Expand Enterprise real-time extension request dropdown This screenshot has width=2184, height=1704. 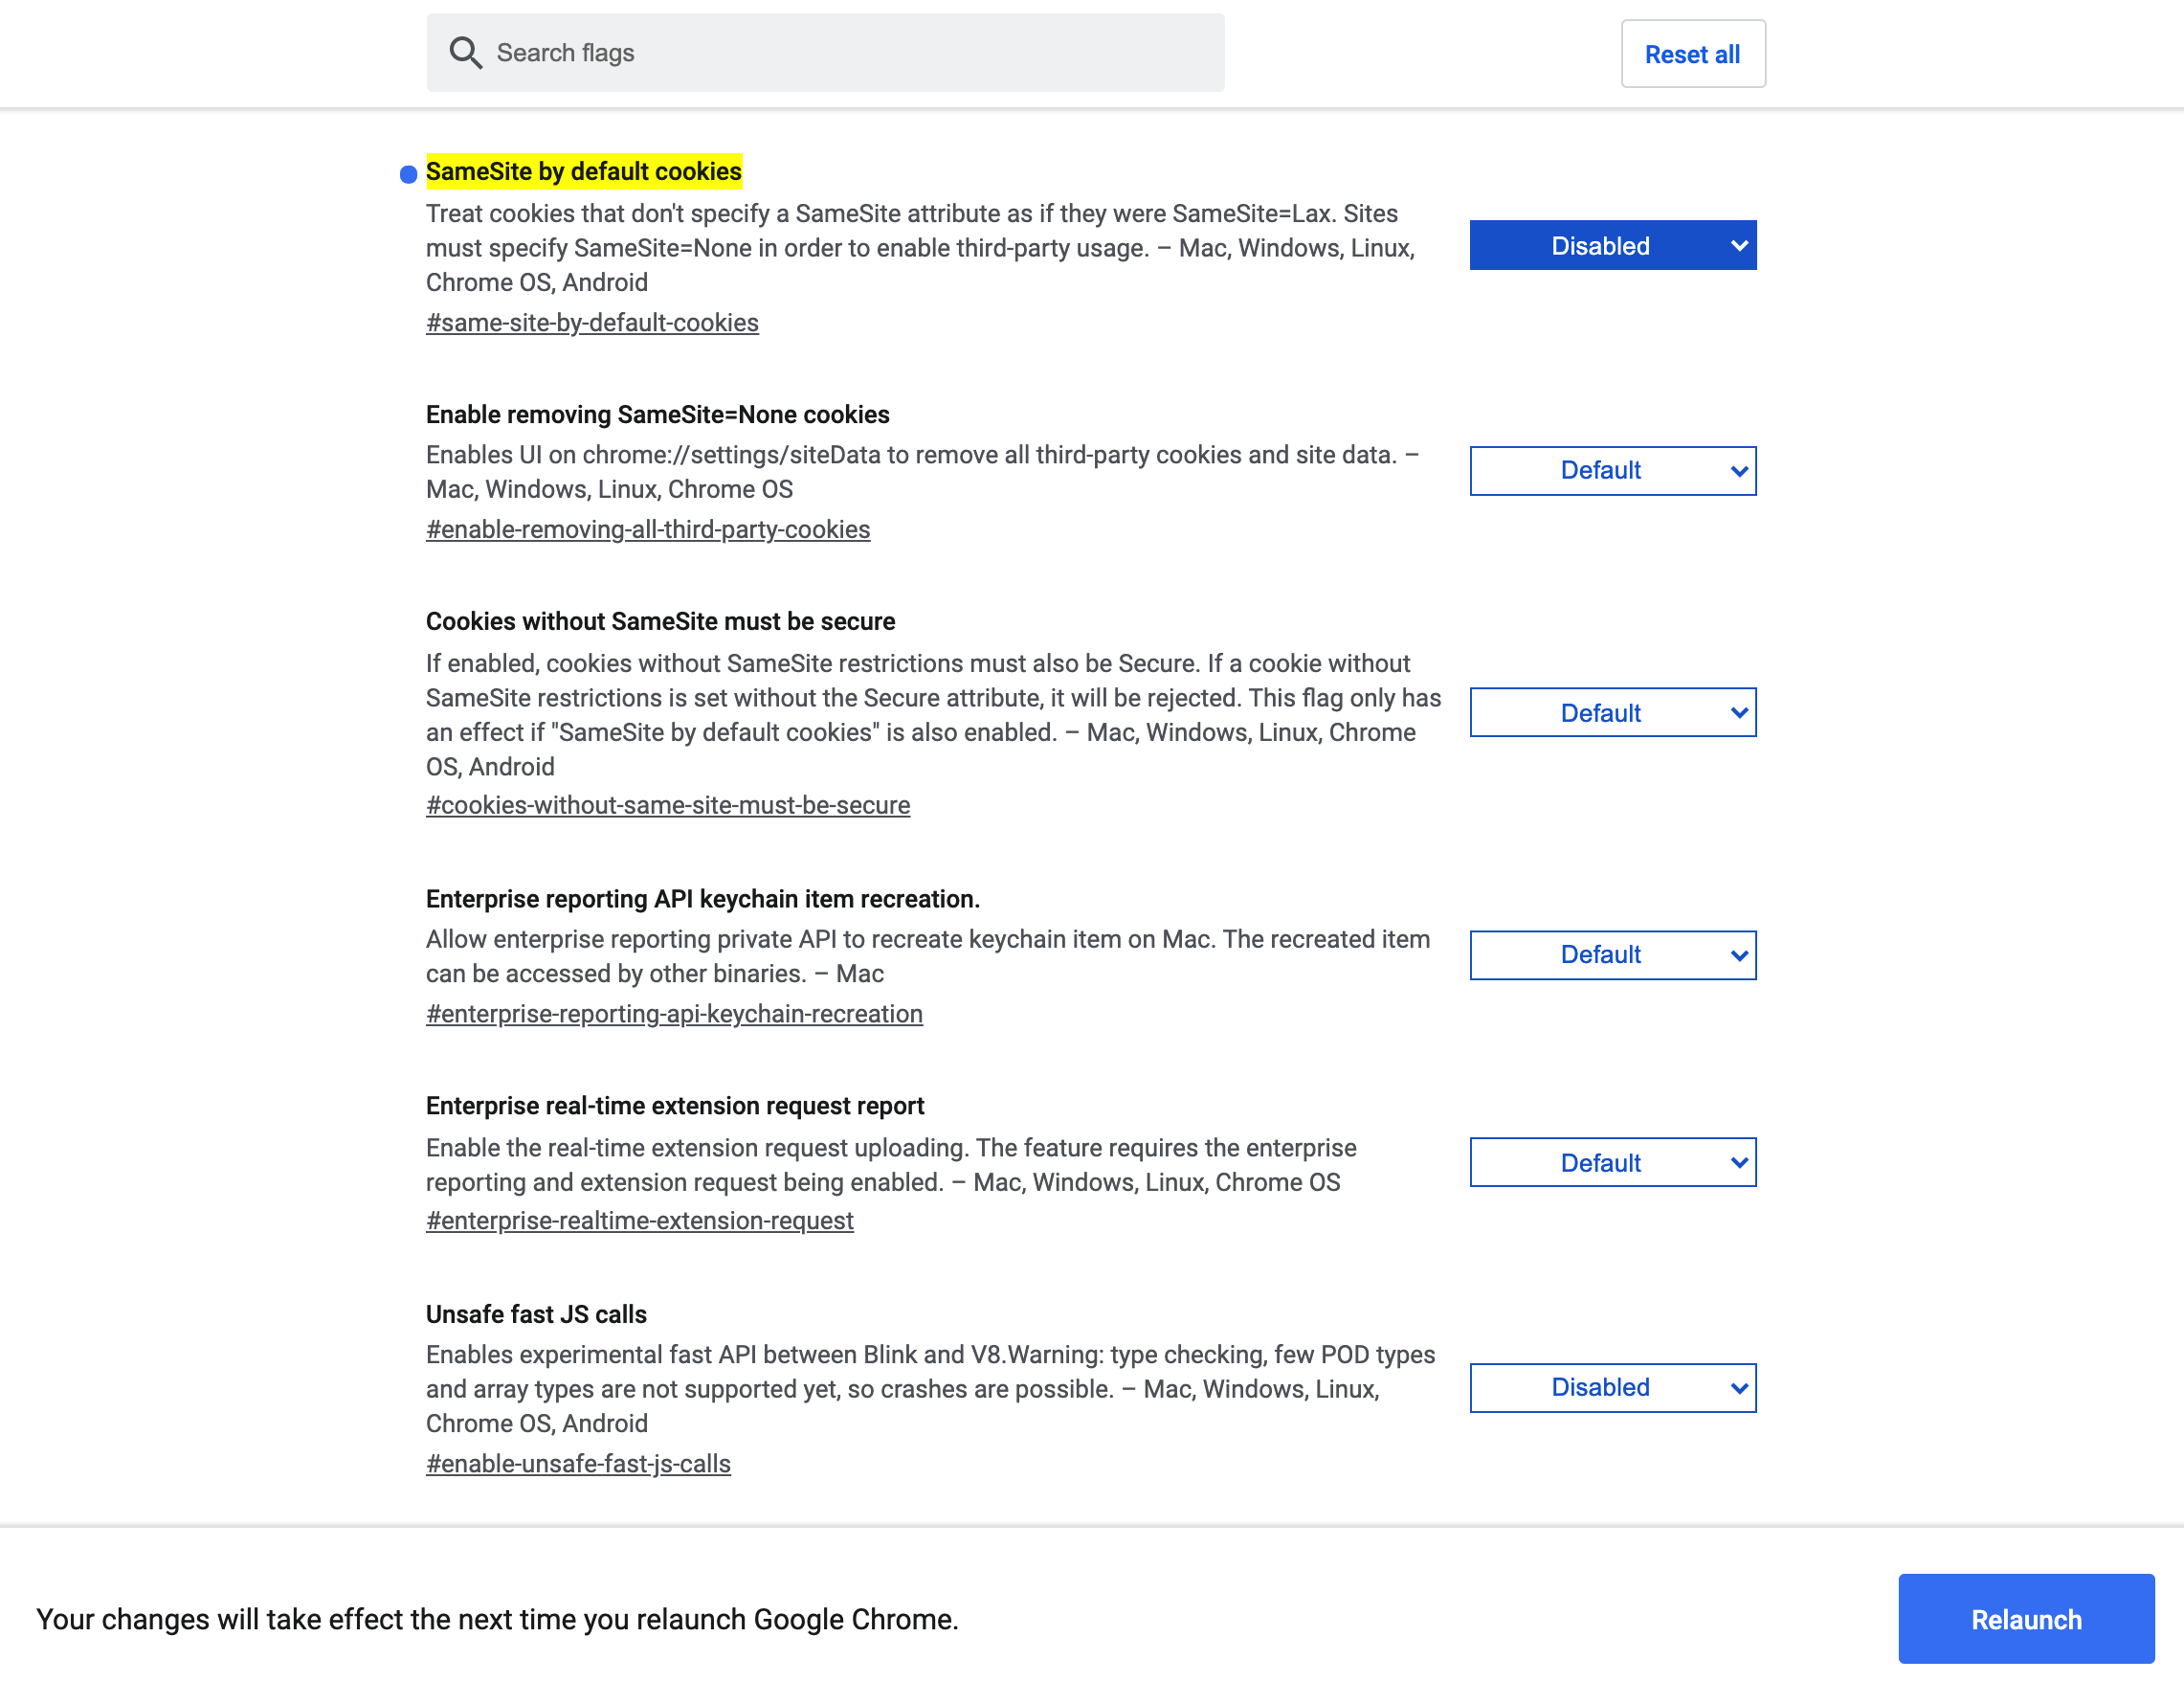pos(1612,1163)
